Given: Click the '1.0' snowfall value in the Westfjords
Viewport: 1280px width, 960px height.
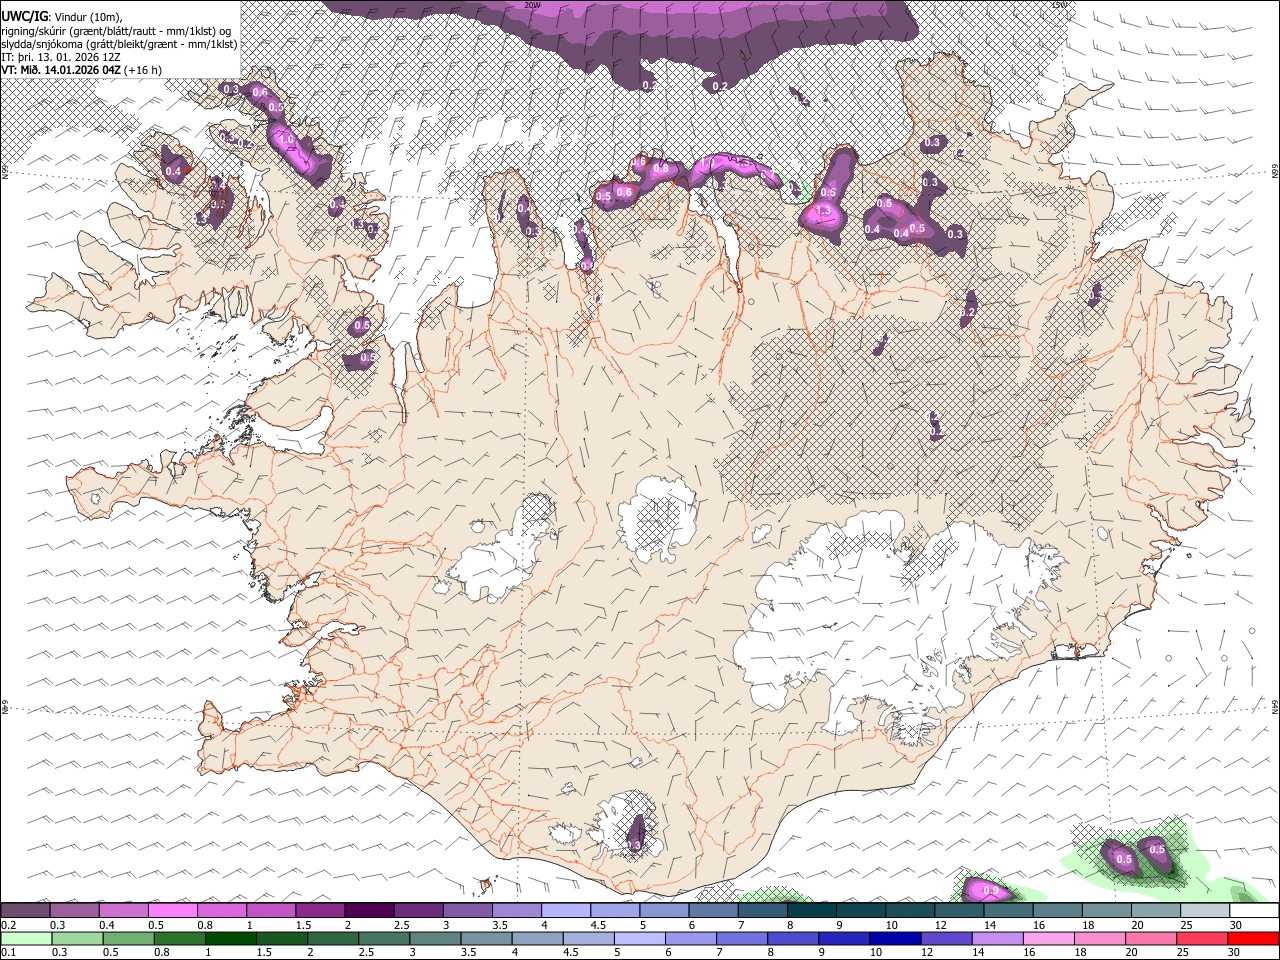Looking at the screenshot, I should 287,139.
